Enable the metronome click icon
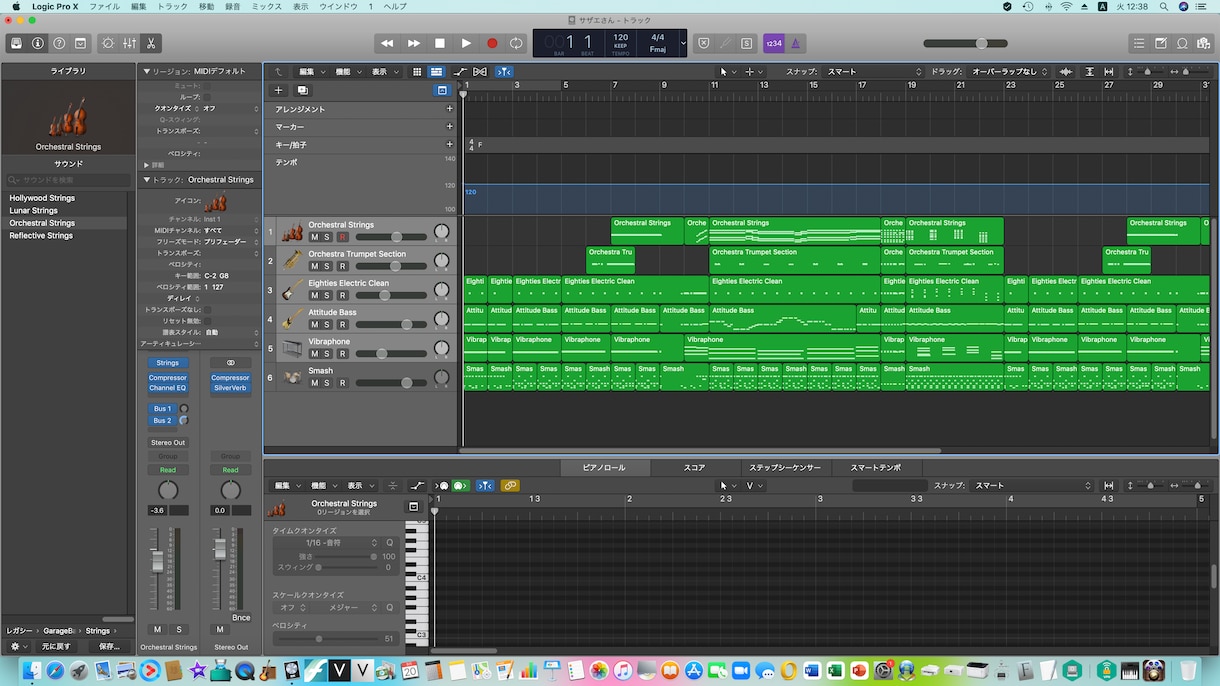This screenshot has width=1220, height=686. click(x=795, y=43)
